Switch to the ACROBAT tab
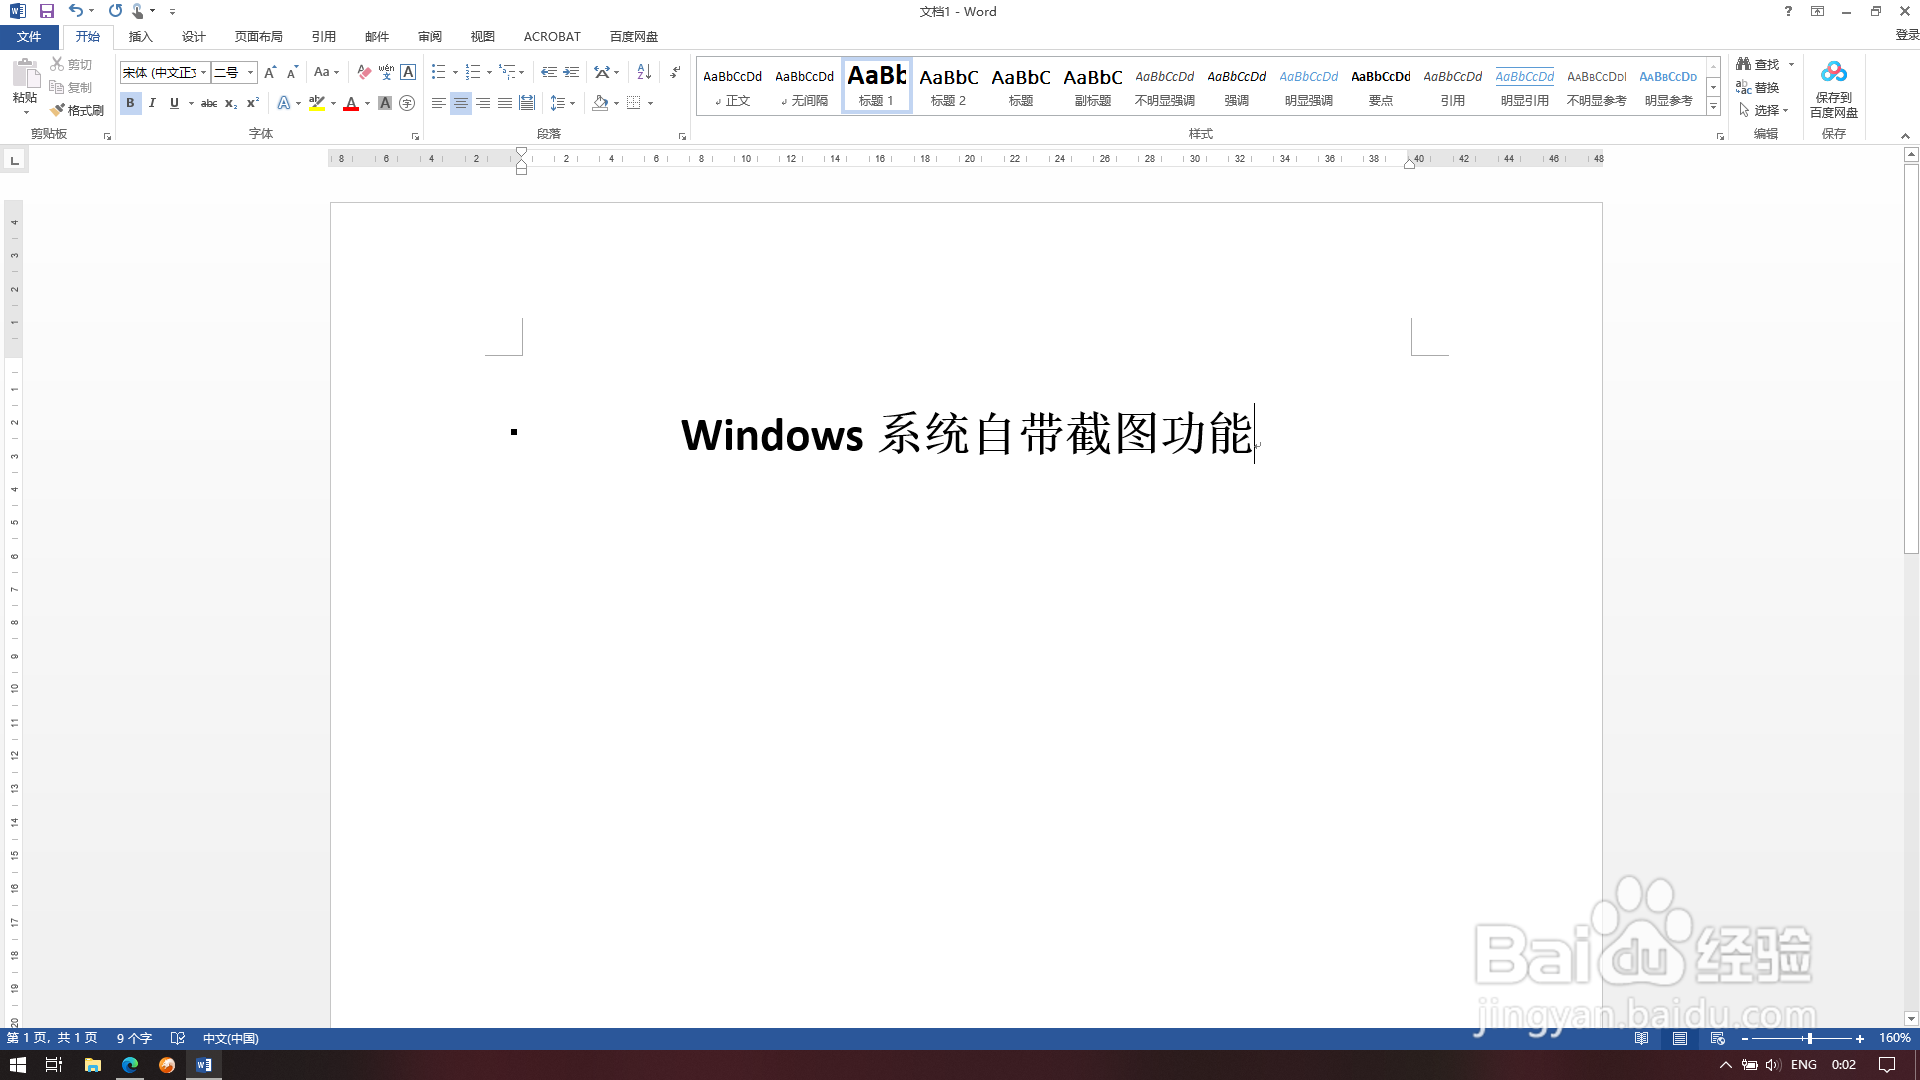Image resolution: width=1920 pixels, height=1080 pixels. 552,37
